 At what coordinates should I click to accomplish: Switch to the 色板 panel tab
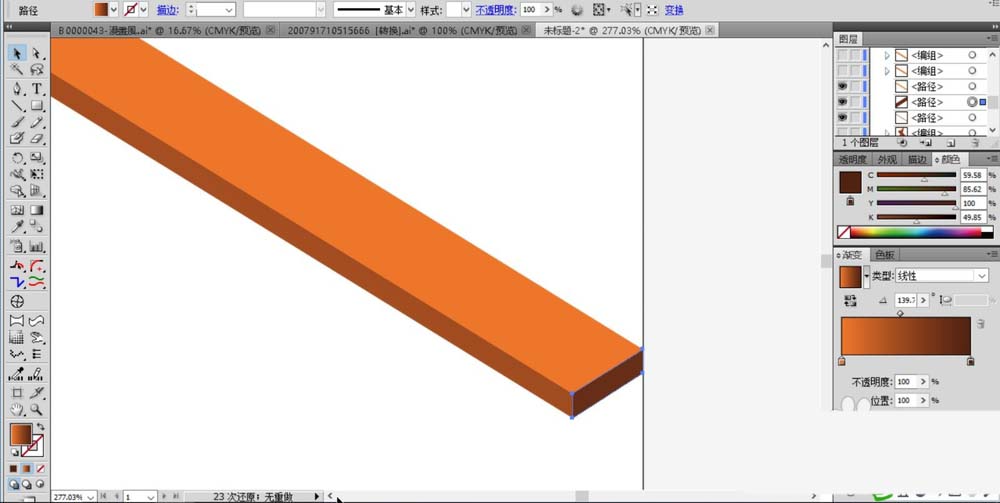pyautogui.click(x=885, y=255)
